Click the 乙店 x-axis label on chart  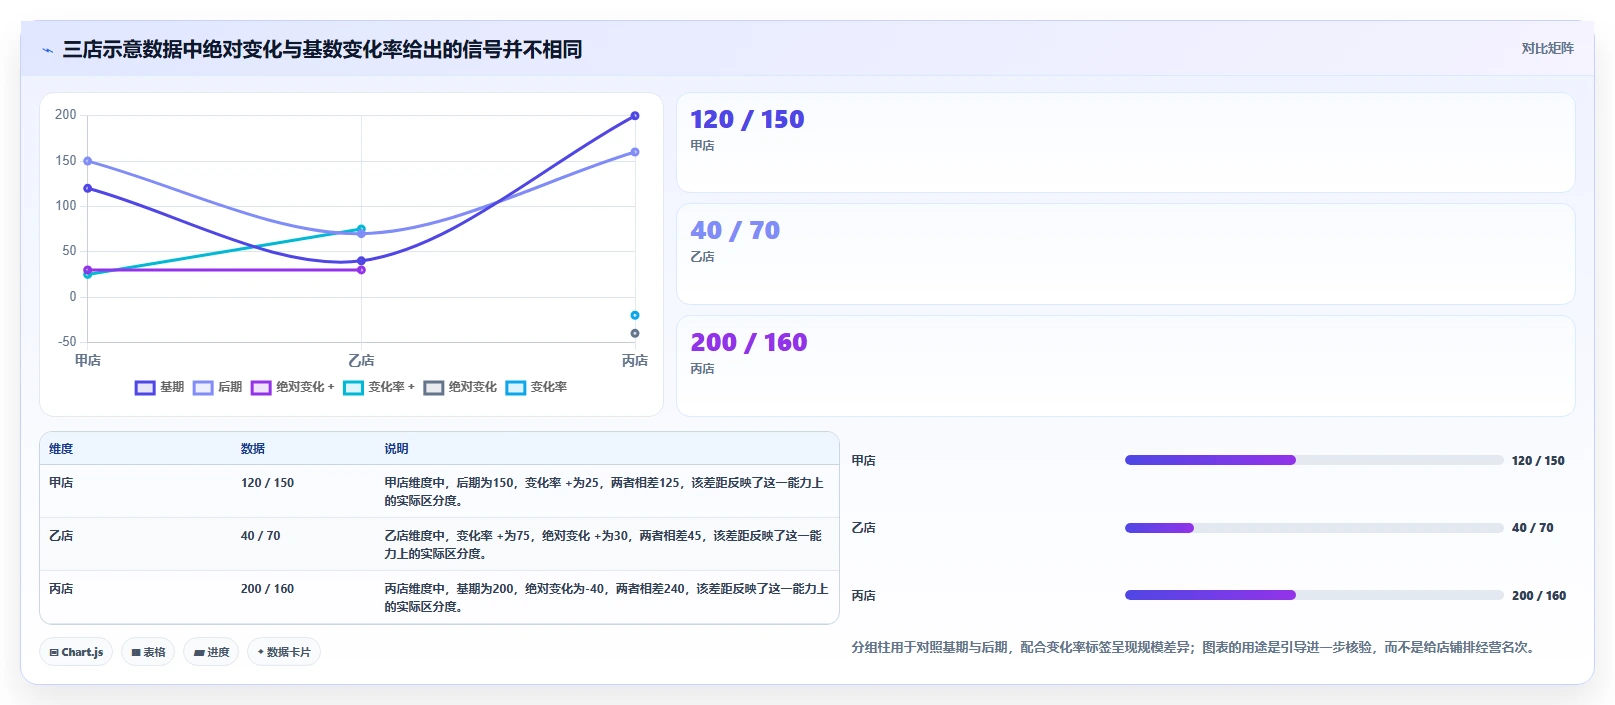click(361, 360)
